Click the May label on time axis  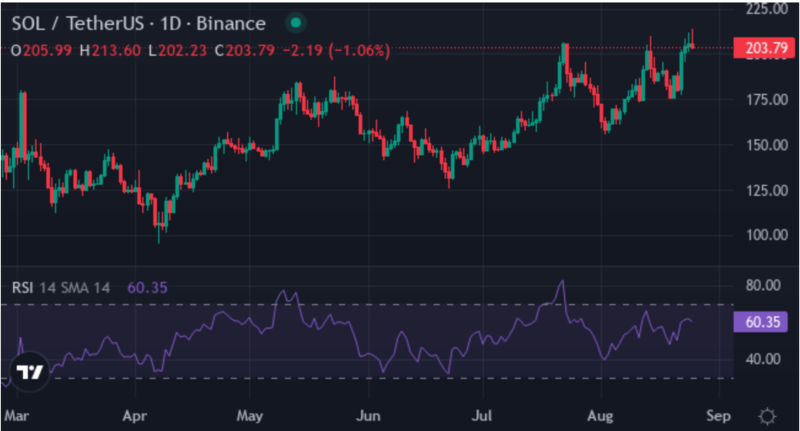point(251,413)
